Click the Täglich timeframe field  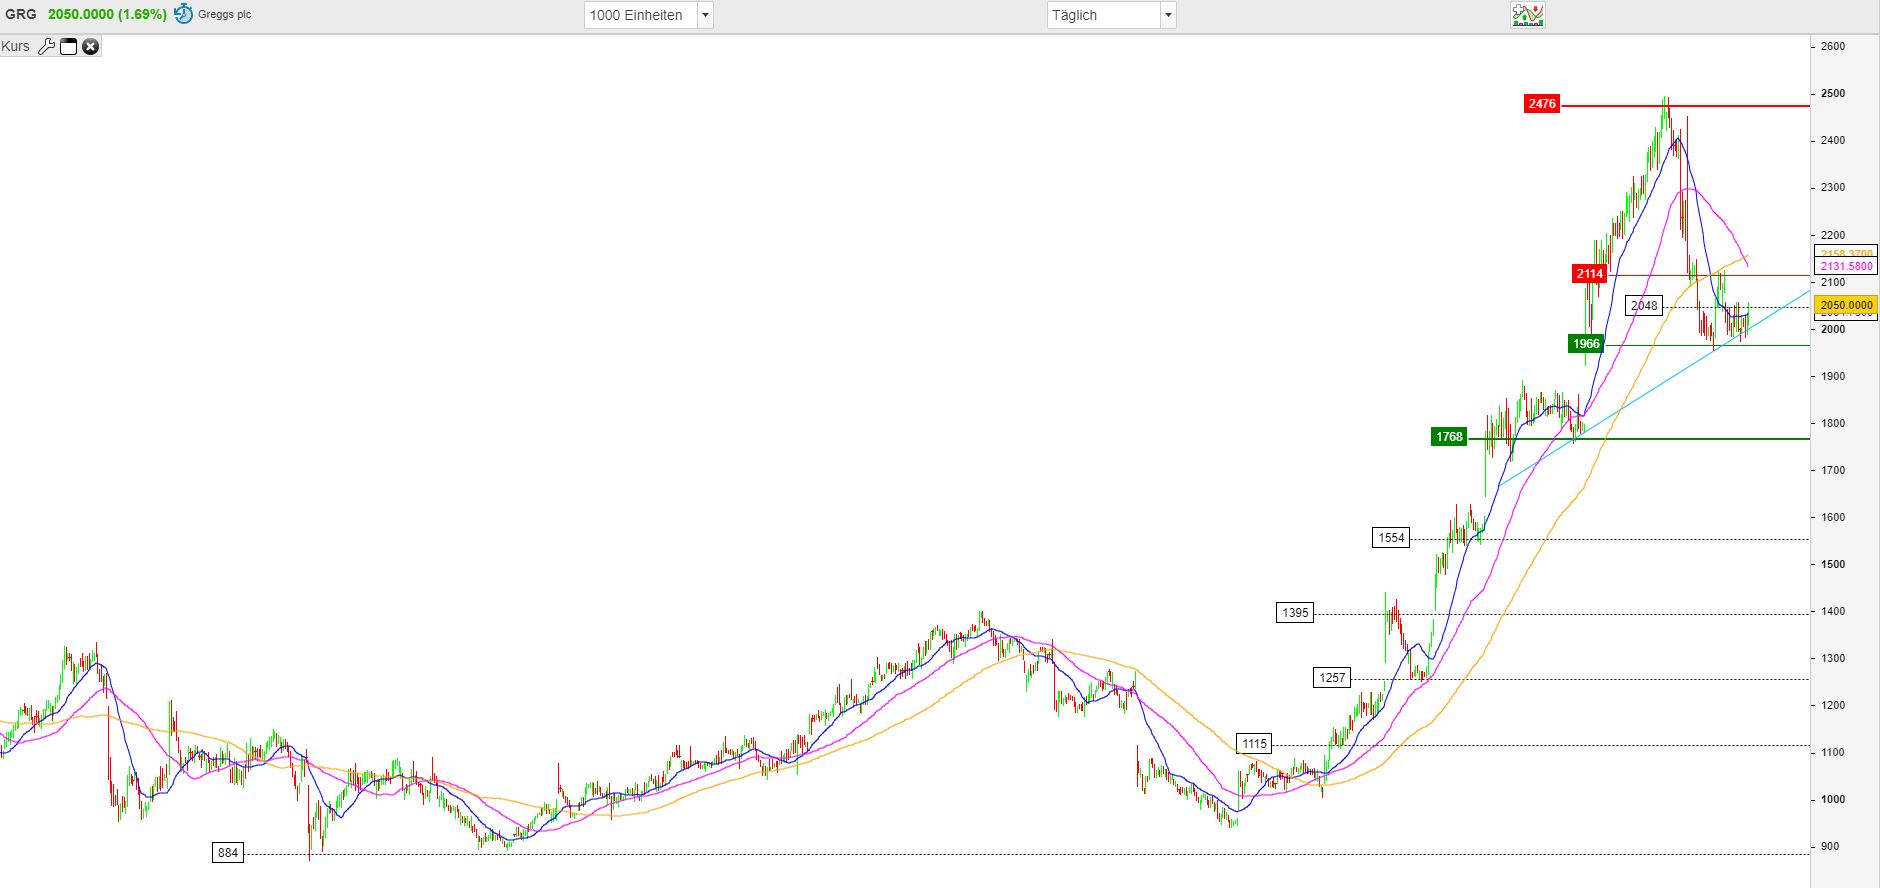1103,15
